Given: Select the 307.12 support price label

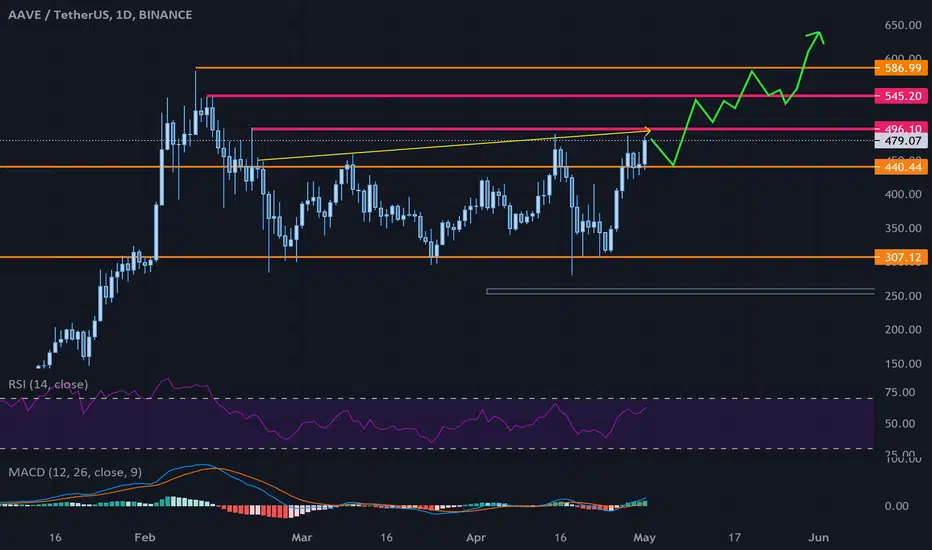Looking at the screenshot, I should (x=901, y=257).
